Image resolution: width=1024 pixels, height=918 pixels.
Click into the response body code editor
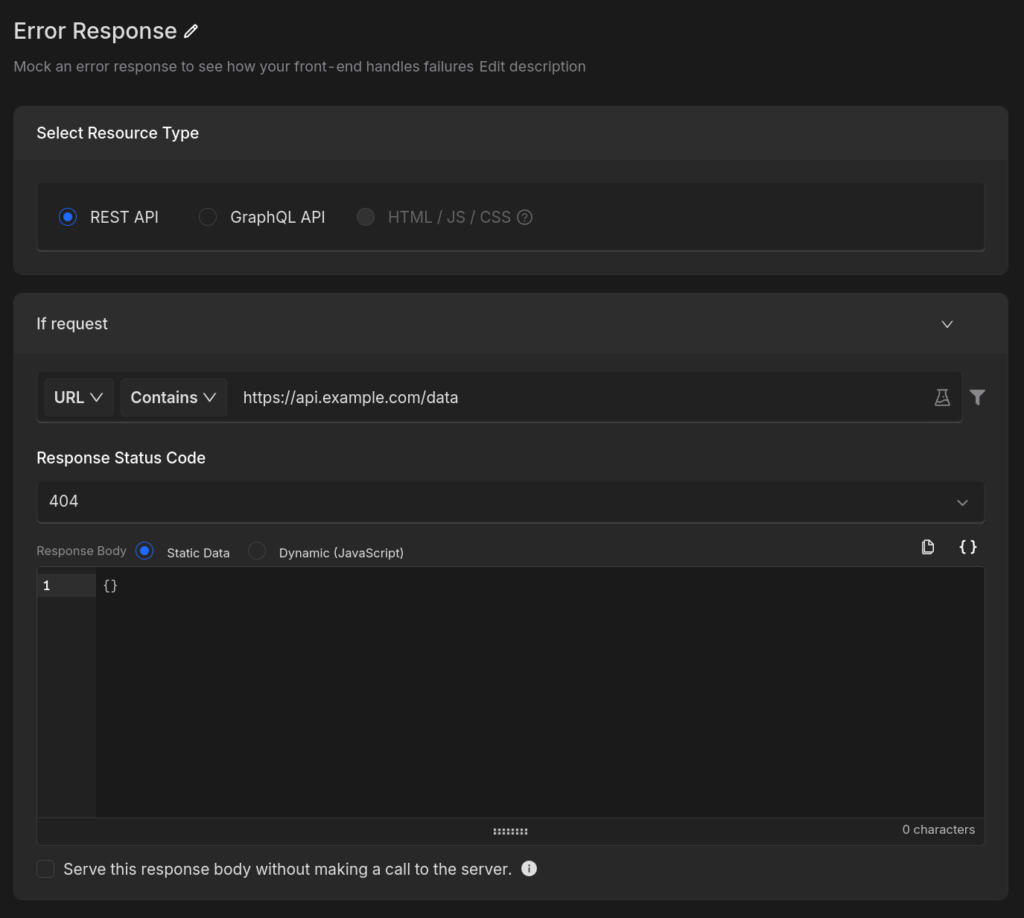pos(539,692)
